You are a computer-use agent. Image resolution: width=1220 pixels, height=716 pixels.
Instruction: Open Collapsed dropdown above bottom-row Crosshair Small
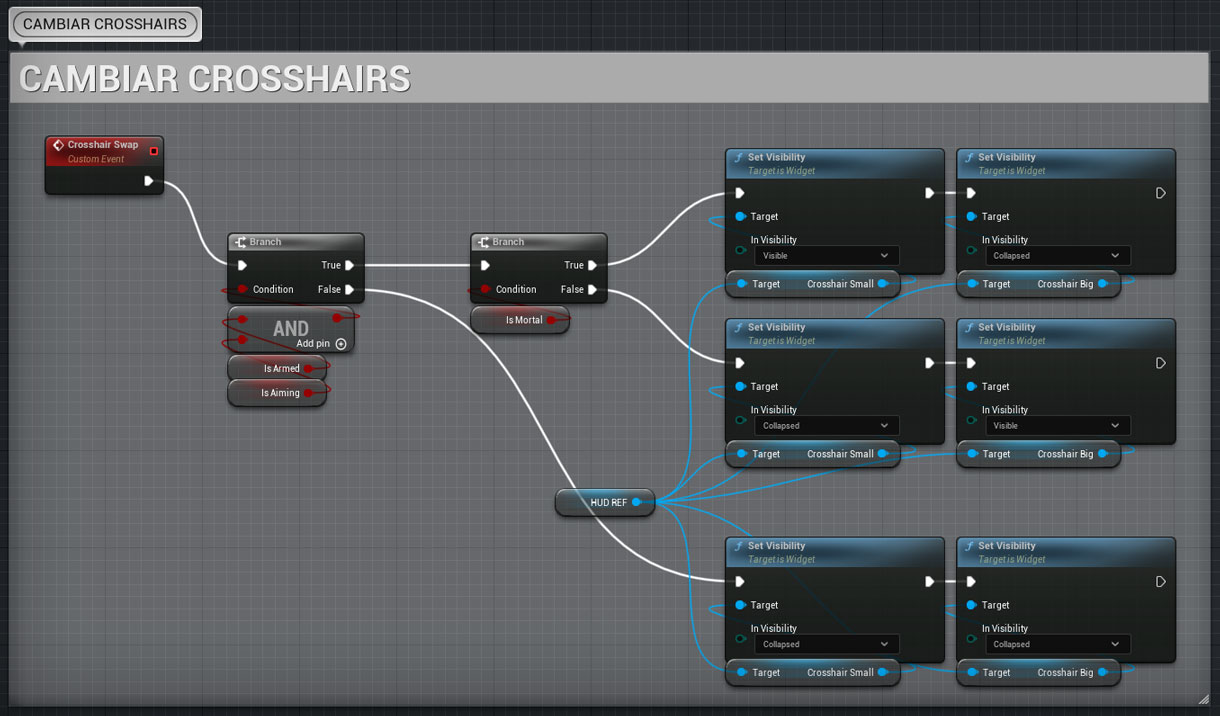pyautogui.click(x=826, y=645)
